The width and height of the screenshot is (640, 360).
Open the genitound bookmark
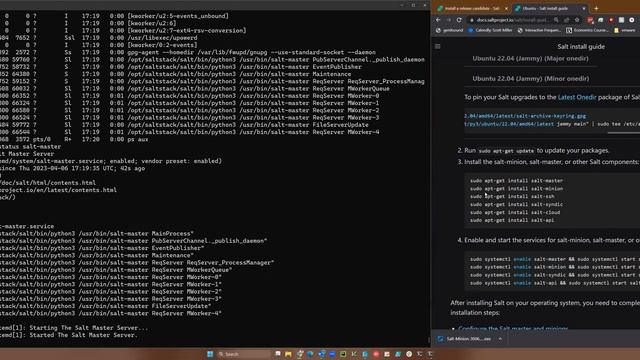click(x=449, y=30)
